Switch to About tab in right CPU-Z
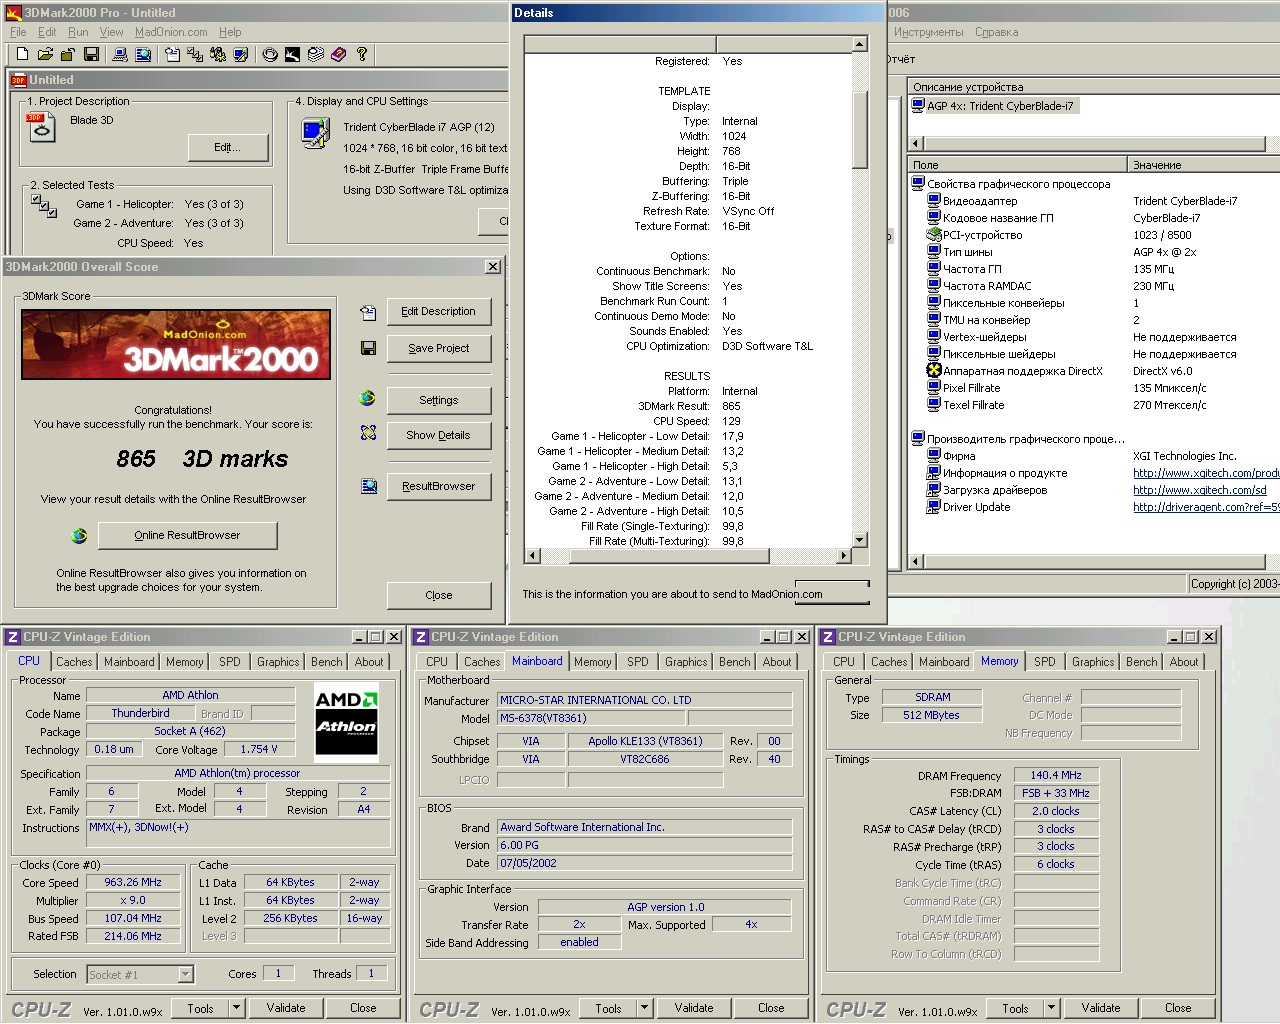The image size is (1280, 1024). point(1184,662)
